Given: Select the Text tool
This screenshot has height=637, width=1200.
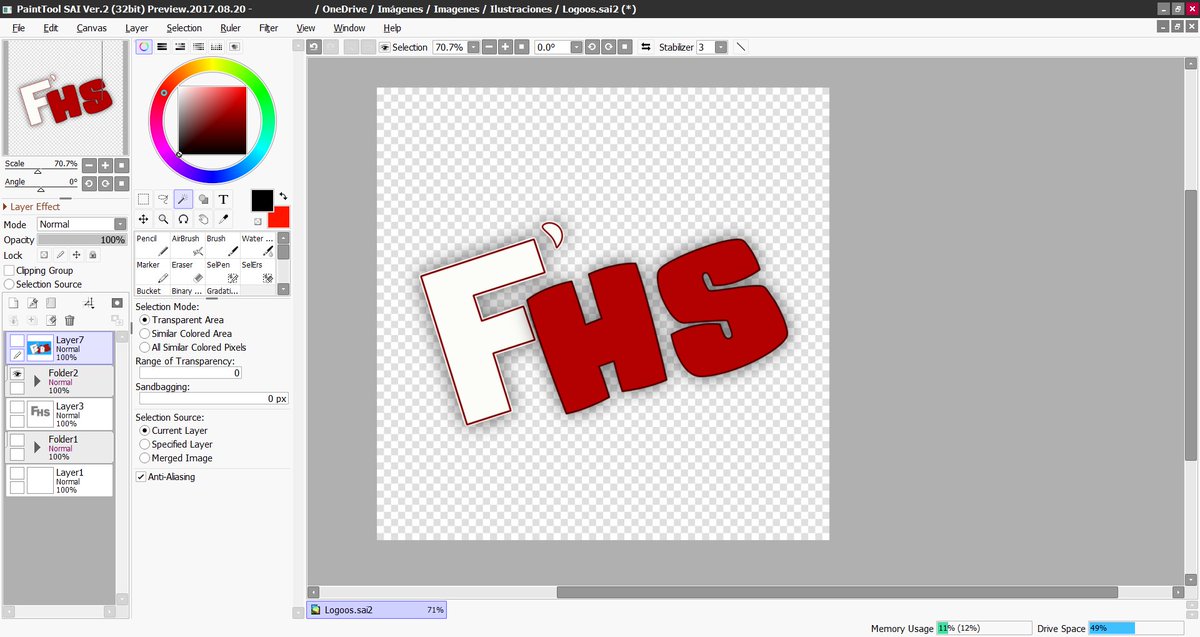Looking at the screenshot, I should (x=223, y=199).
